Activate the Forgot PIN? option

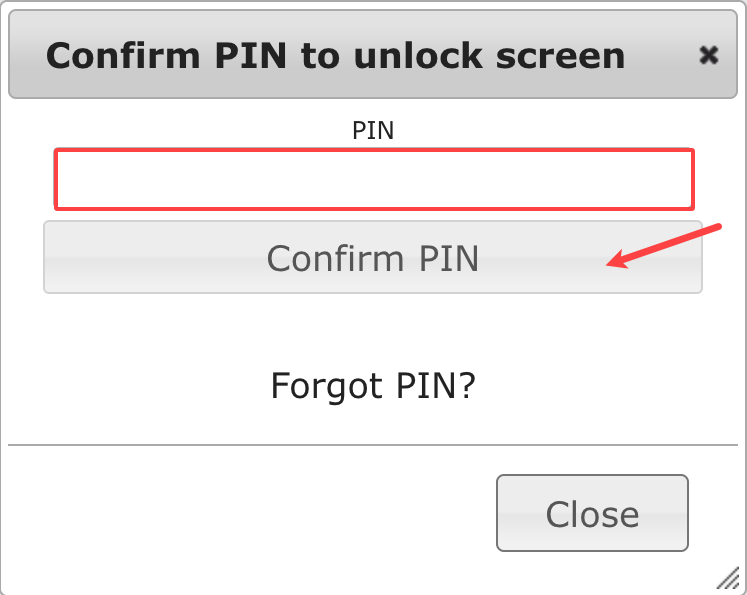point(373,386)
